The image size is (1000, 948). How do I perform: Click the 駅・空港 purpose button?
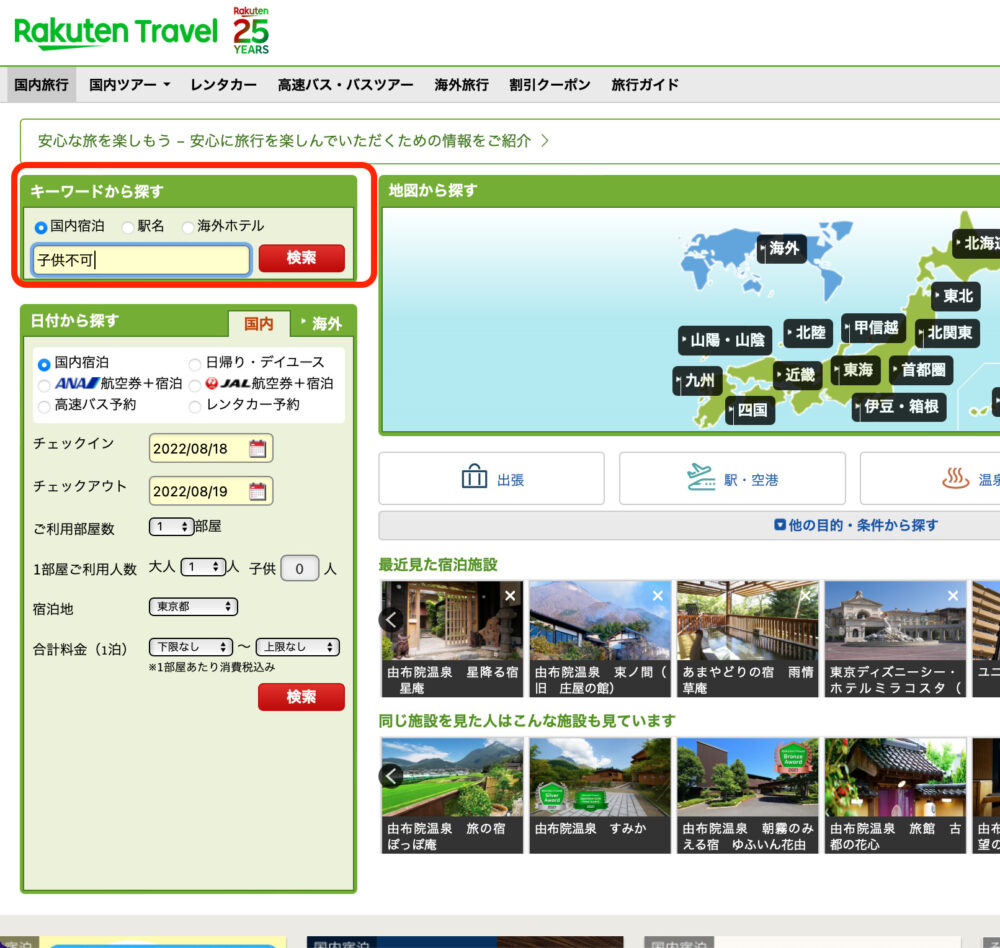[x=732, y=478]
